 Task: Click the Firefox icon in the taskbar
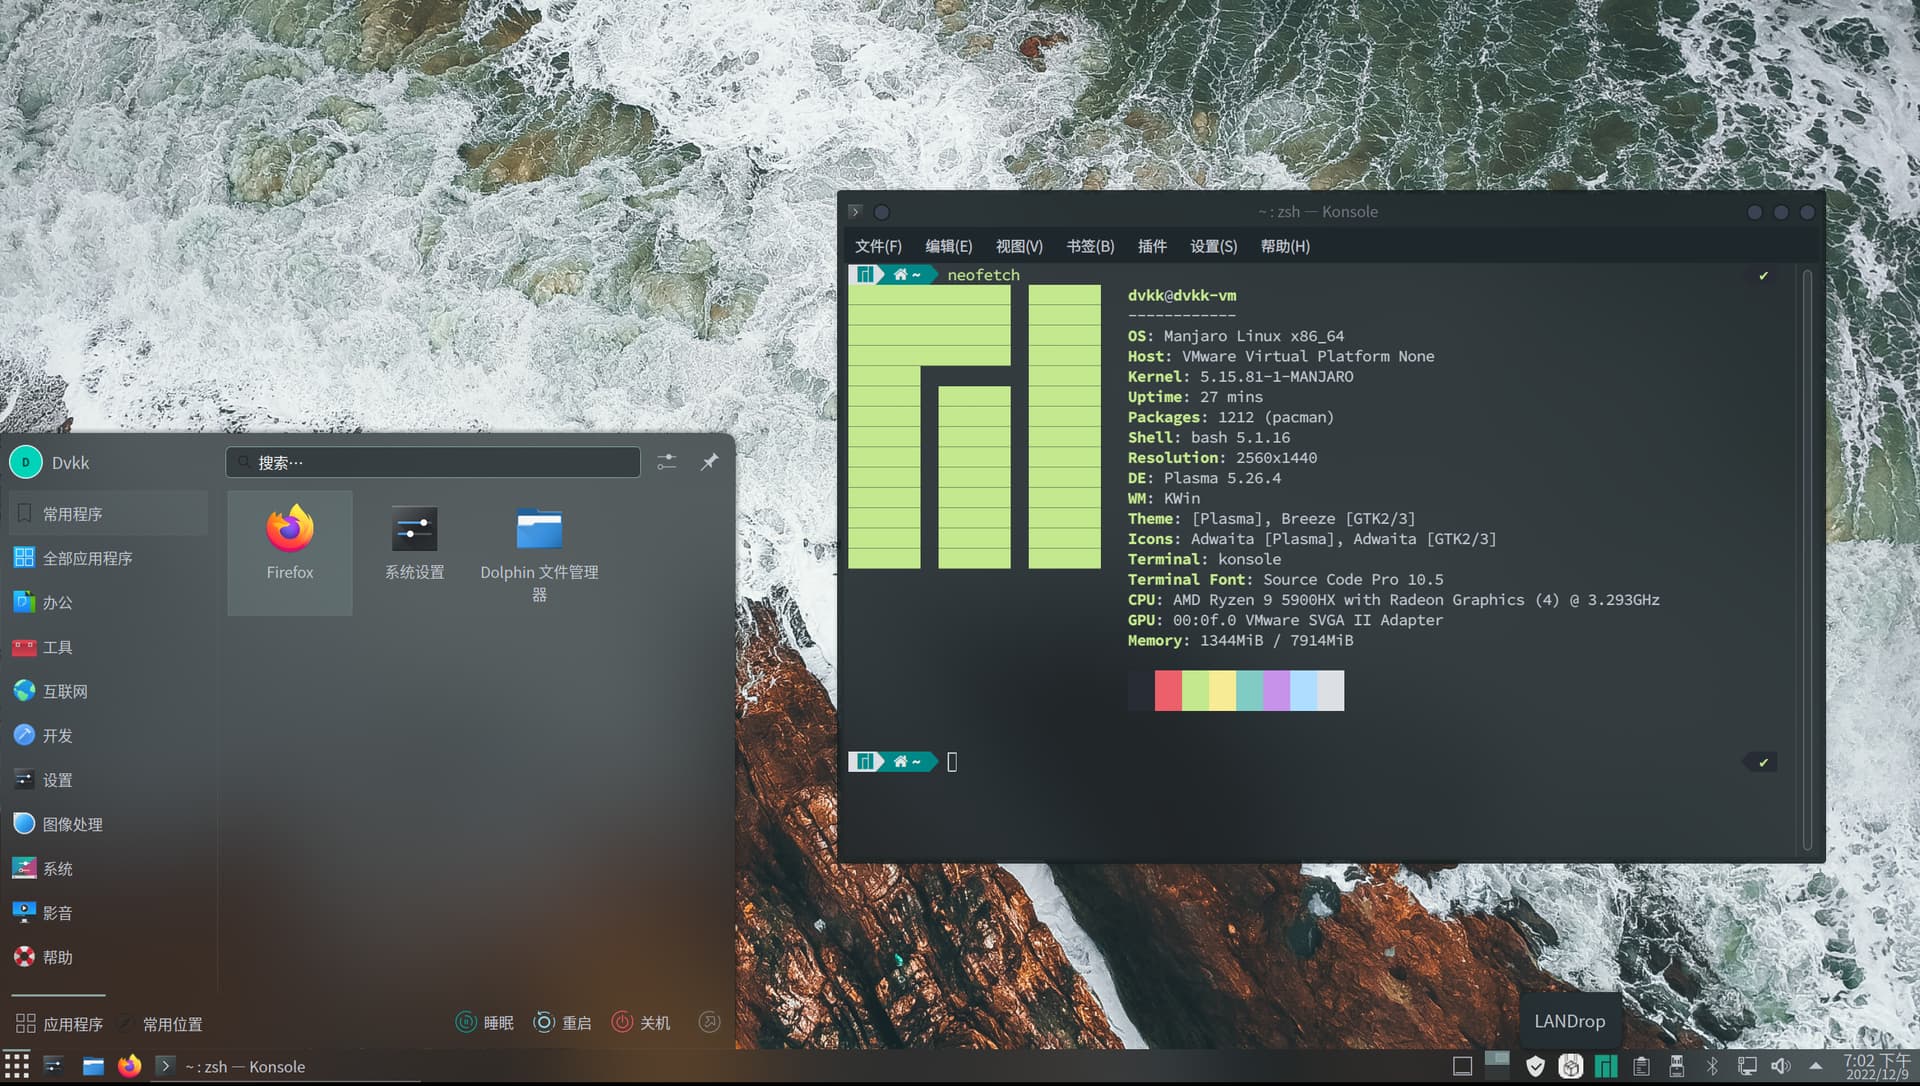129,1066
